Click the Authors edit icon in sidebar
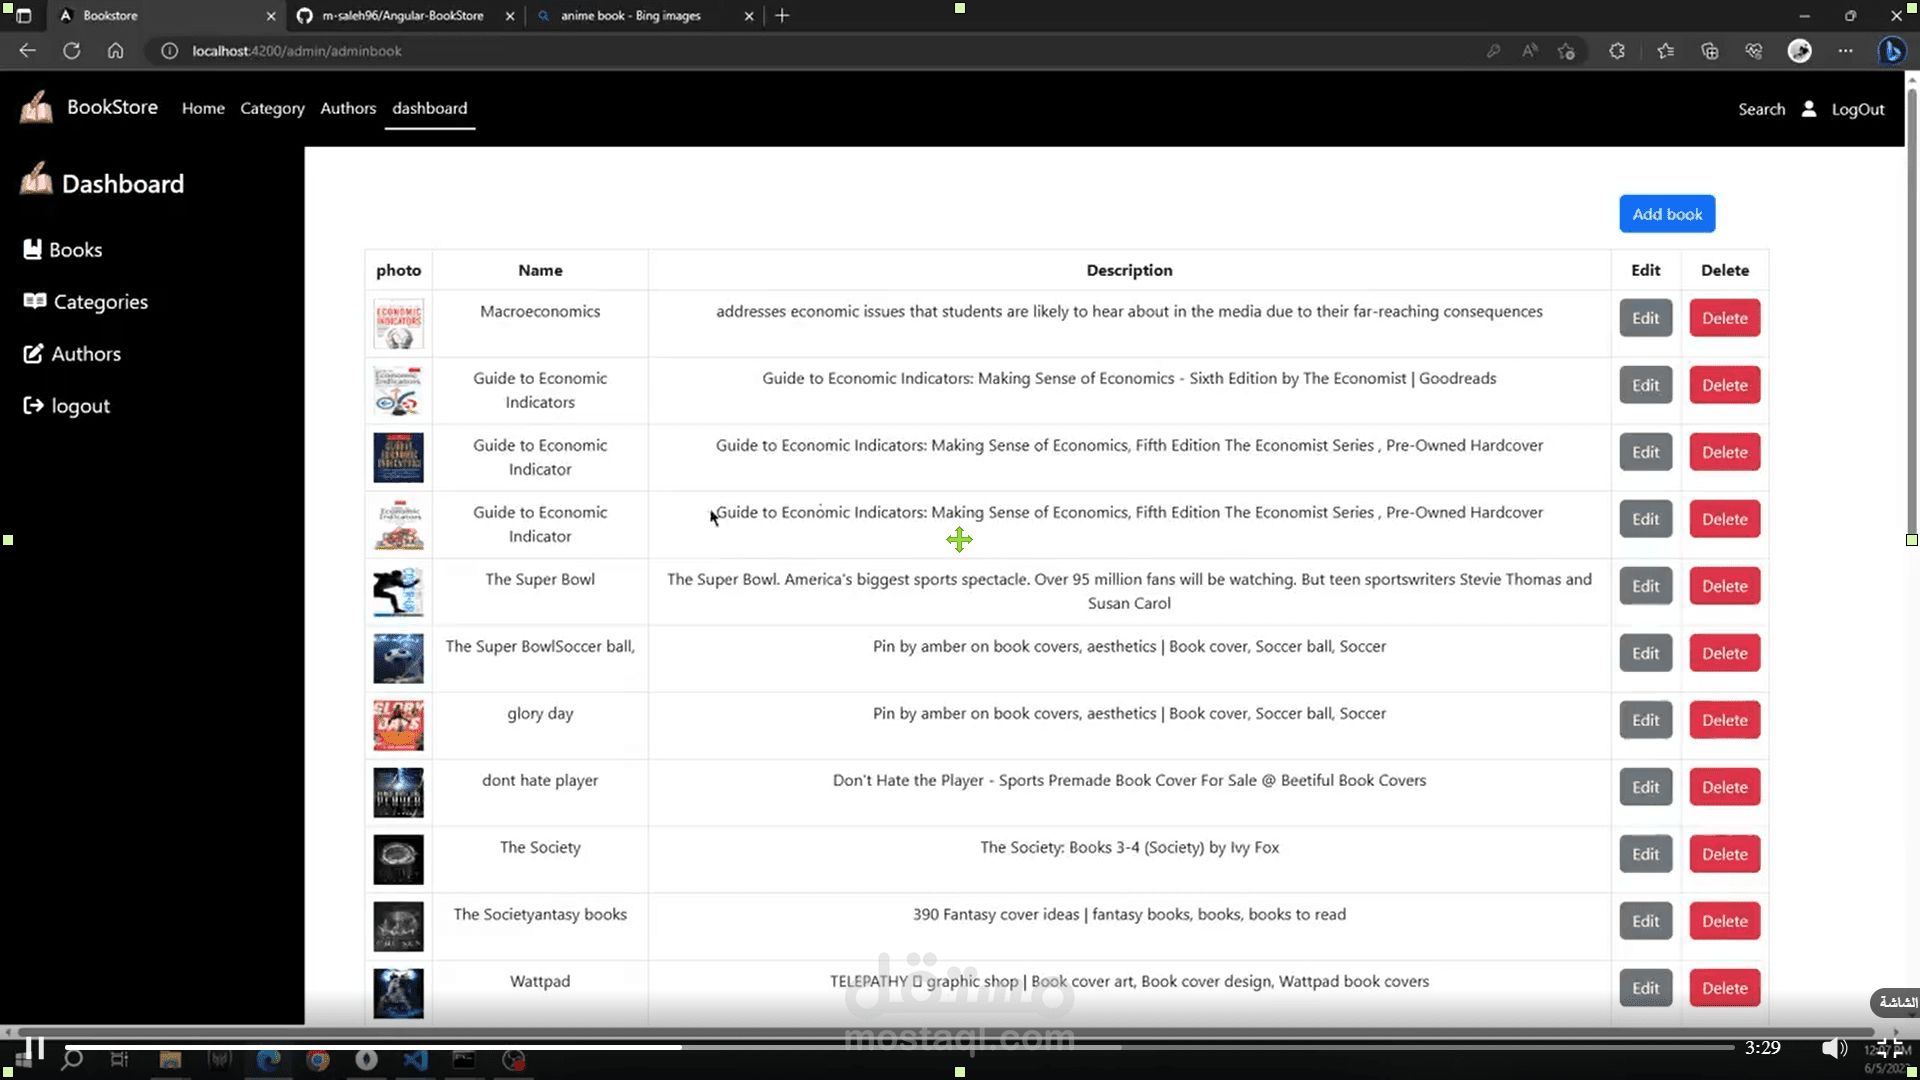Screen dimensions: 1920x1080 [33, 354]
